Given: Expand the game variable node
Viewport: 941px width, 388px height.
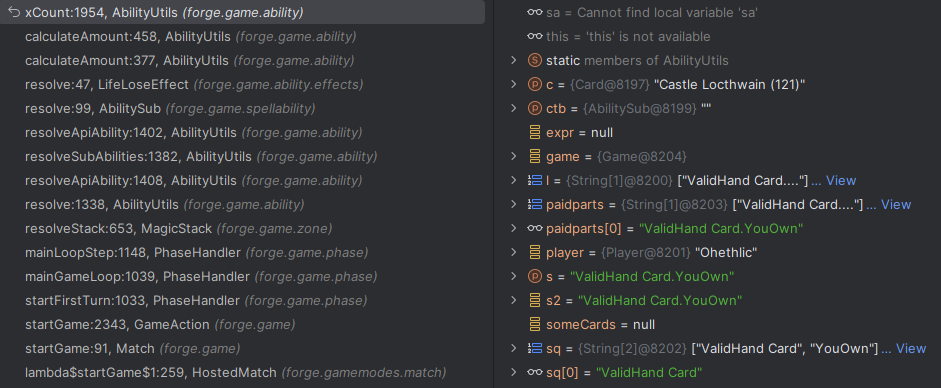Looking at the screenshot, I should coord(513,157).
